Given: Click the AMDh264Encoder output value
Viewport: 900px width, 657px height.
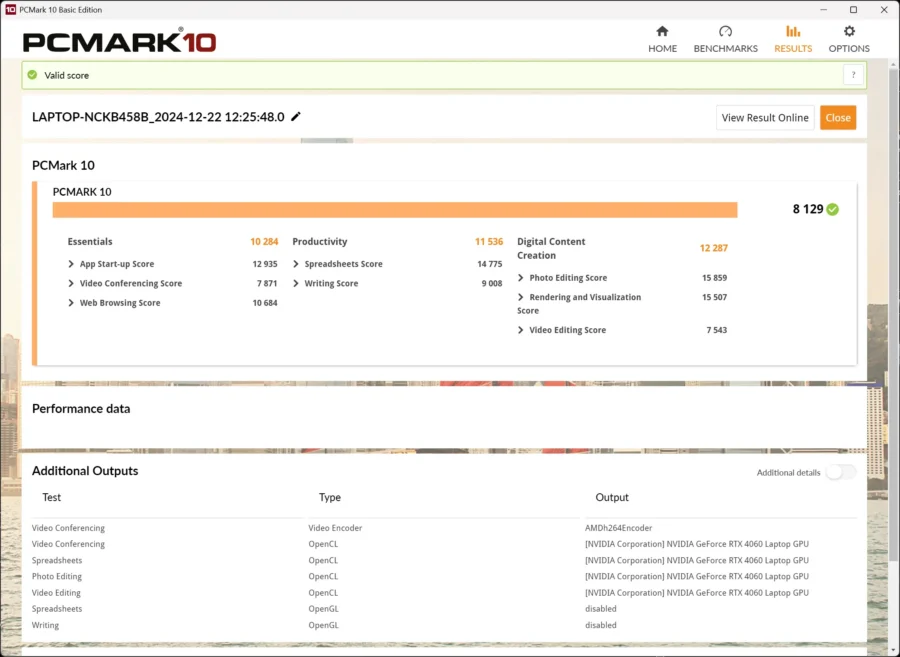Looking at the screenshot, I should coord(619,528).
